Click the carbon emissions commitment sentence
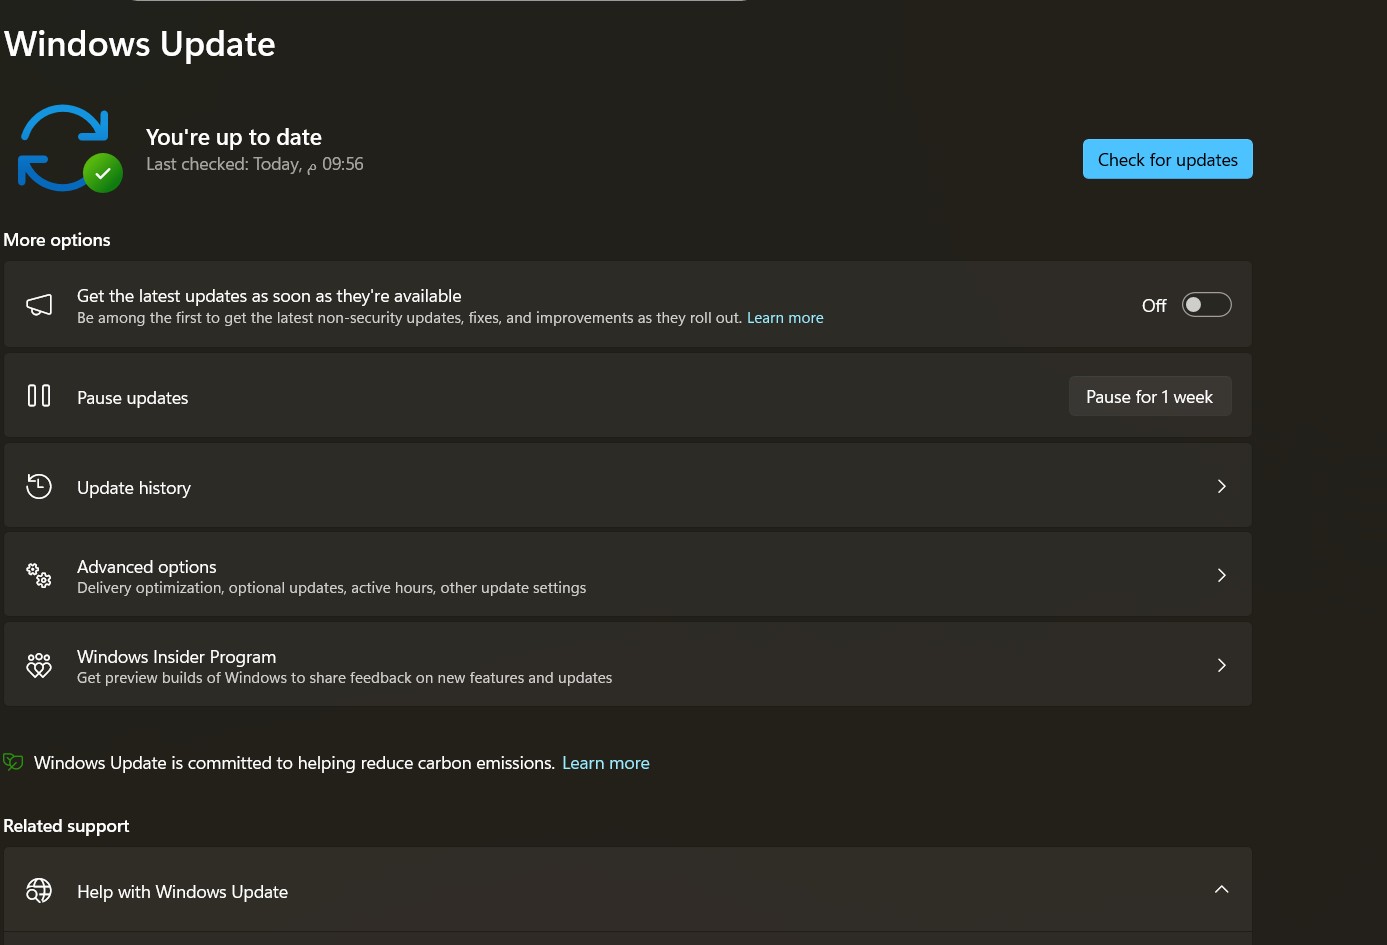 294,763
